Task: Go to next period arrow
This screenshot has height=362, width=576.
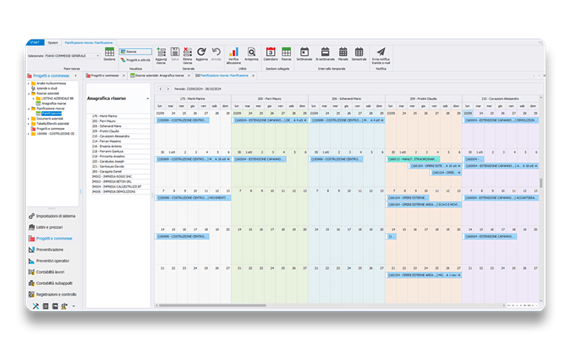Action: point(168,89)
